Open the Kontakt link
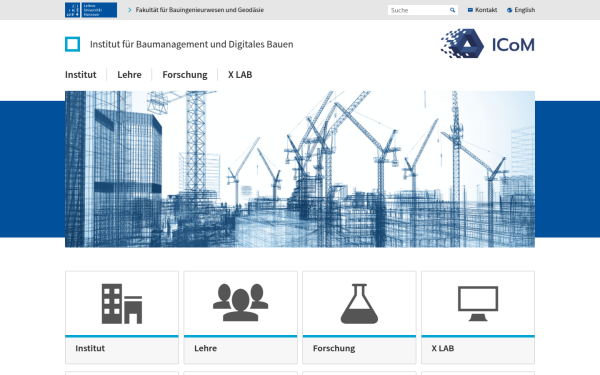Screen dimensions: 600x375 486,10
